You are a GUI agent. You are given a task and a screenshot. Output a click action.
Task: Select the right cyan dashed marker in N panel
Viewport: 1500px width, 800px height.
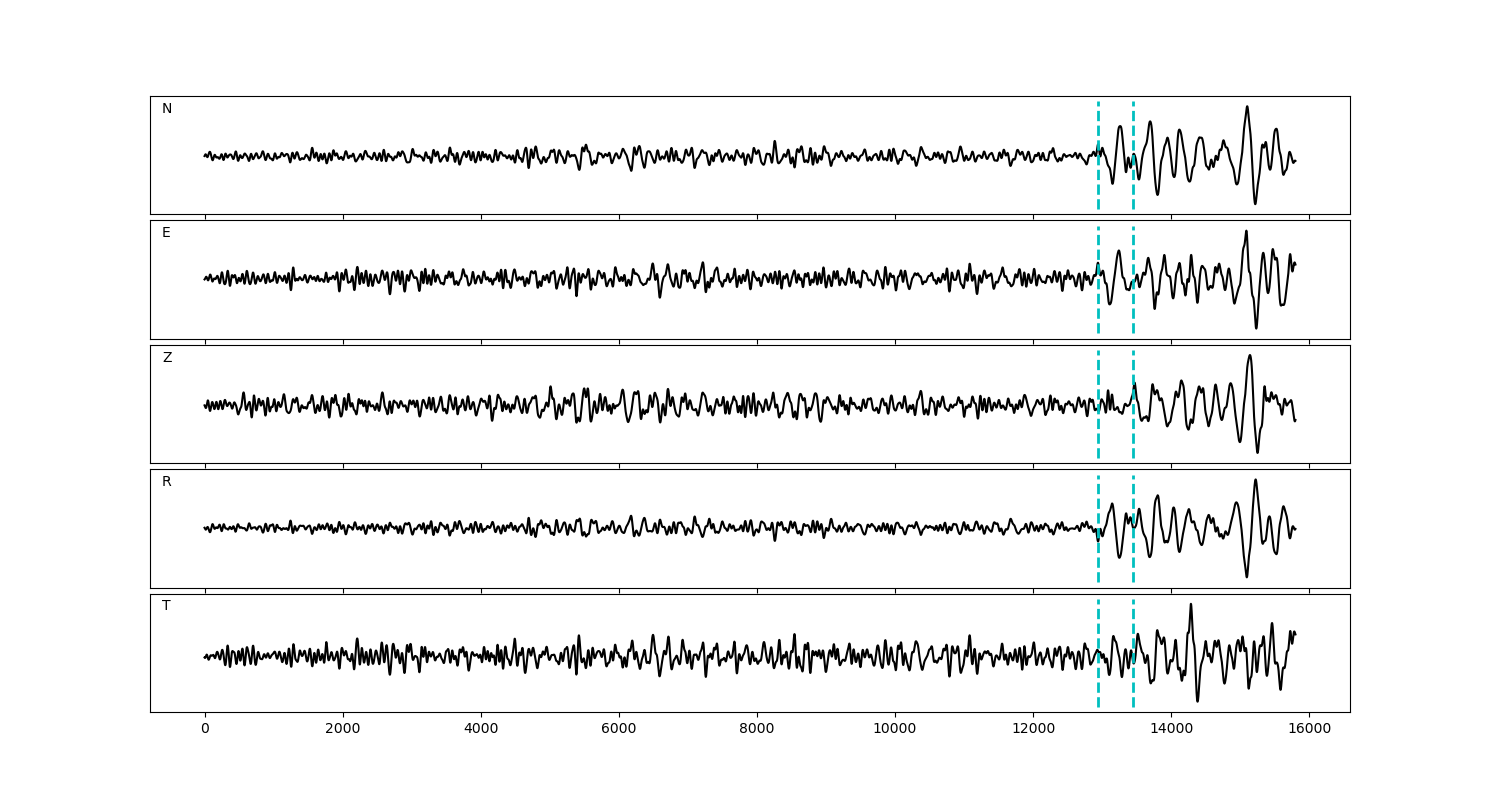click(x=1133, y=180)
